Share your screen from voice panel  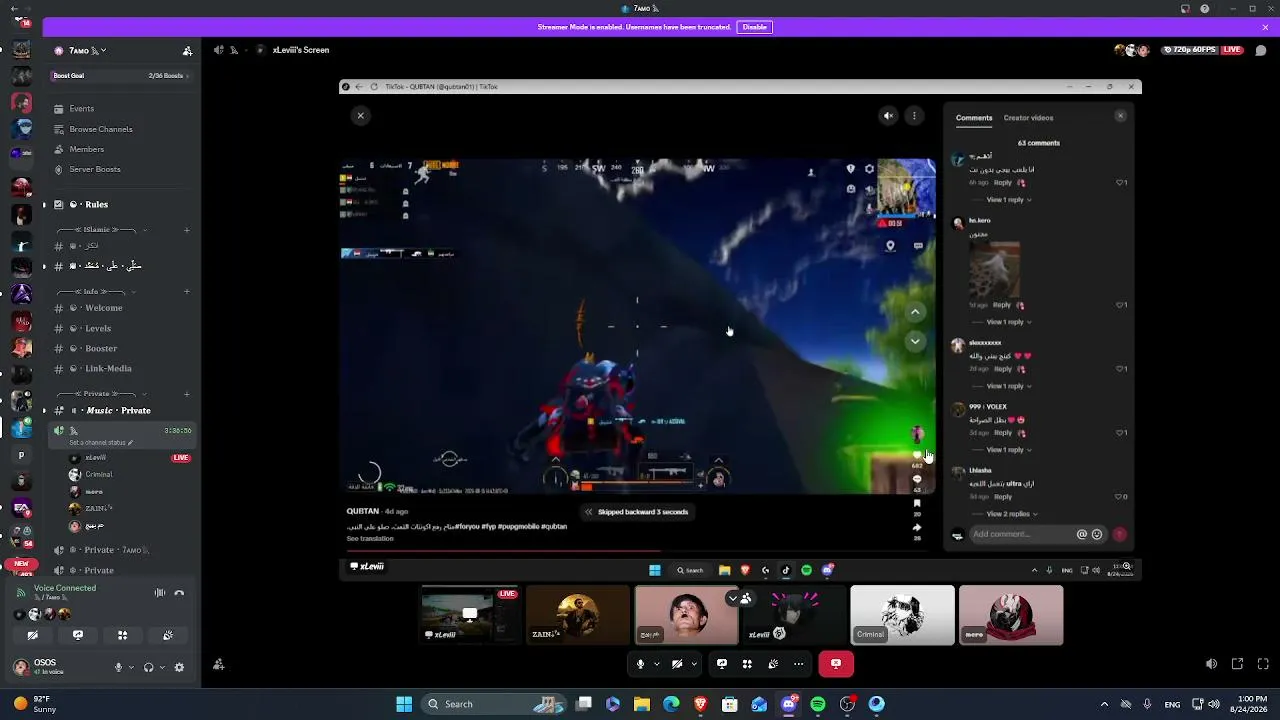pyautogui.click(x=78, y=635)
